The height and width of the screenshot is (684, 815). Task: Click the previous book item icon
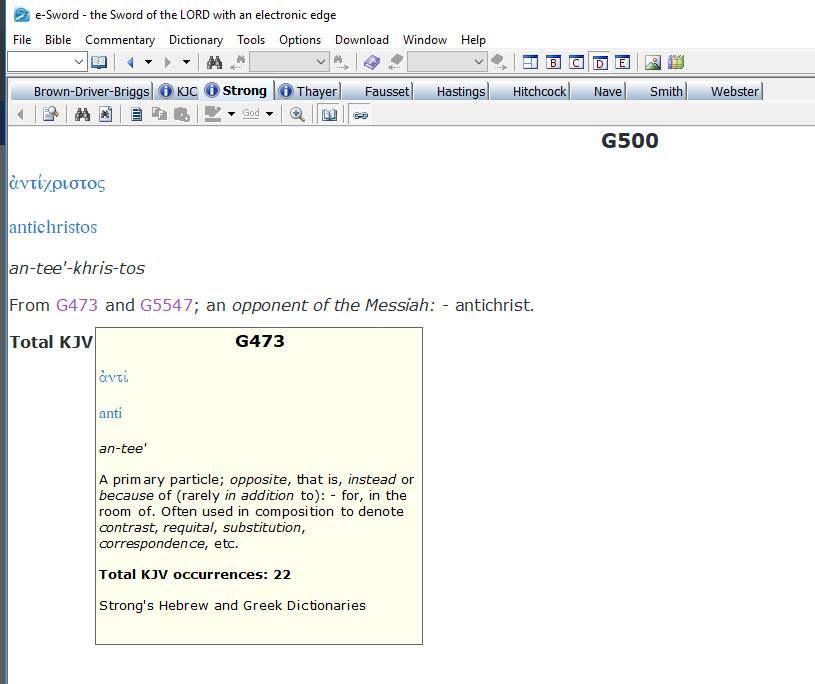click(x=396, y=62)
